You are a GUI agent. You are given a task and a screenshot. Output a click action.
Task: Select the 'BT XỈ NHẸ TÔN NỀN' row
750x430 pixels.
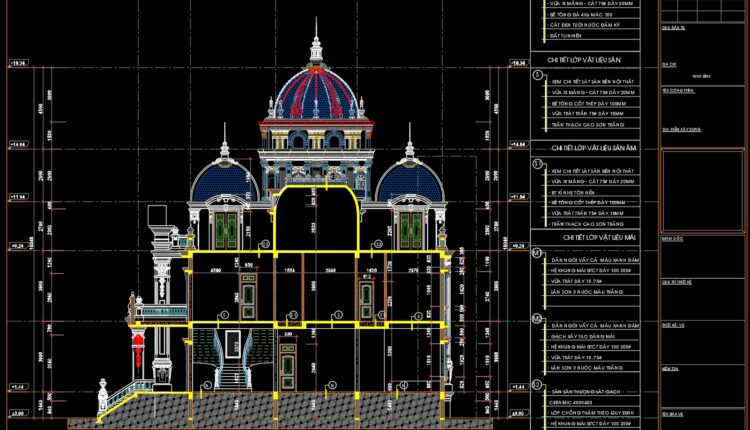(x=573, y=192)
